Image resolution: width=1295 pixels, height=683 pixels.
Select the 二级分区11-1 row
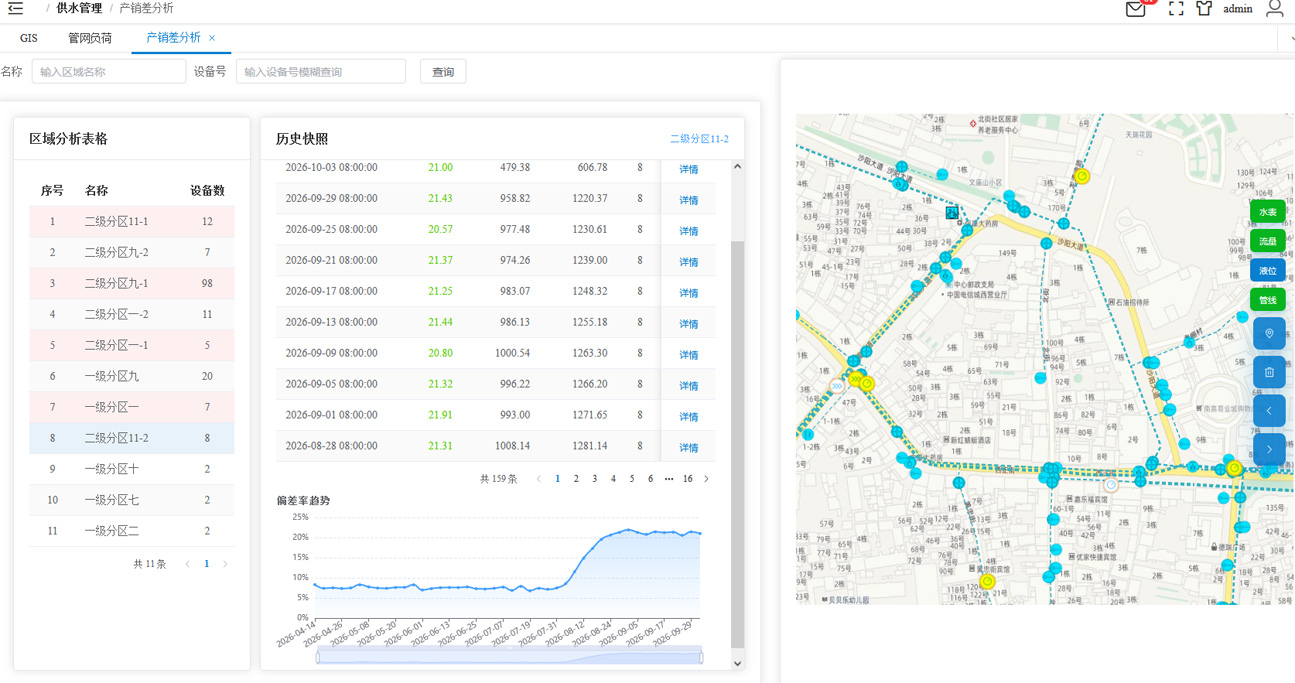132,222
